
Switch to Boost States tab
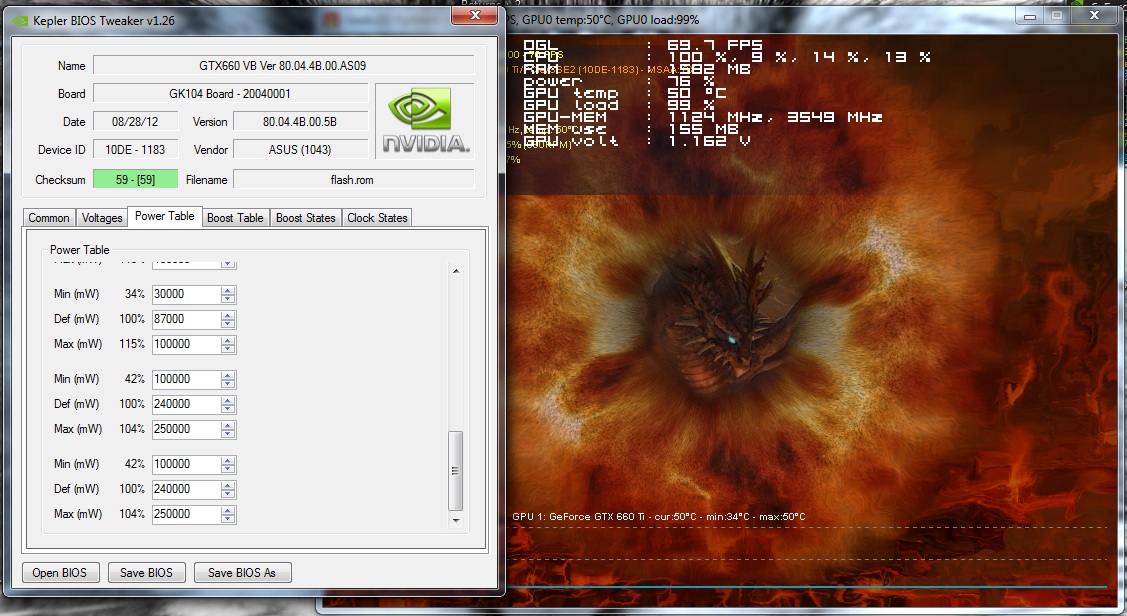coord(305,218)
